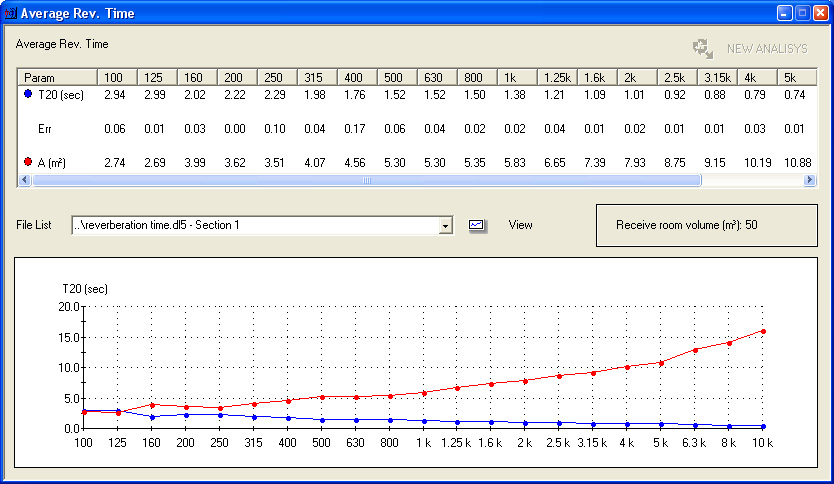The image size is (834, 484).
Task: Click T20 value 1.38 at 1k
Action: [514, 95]
